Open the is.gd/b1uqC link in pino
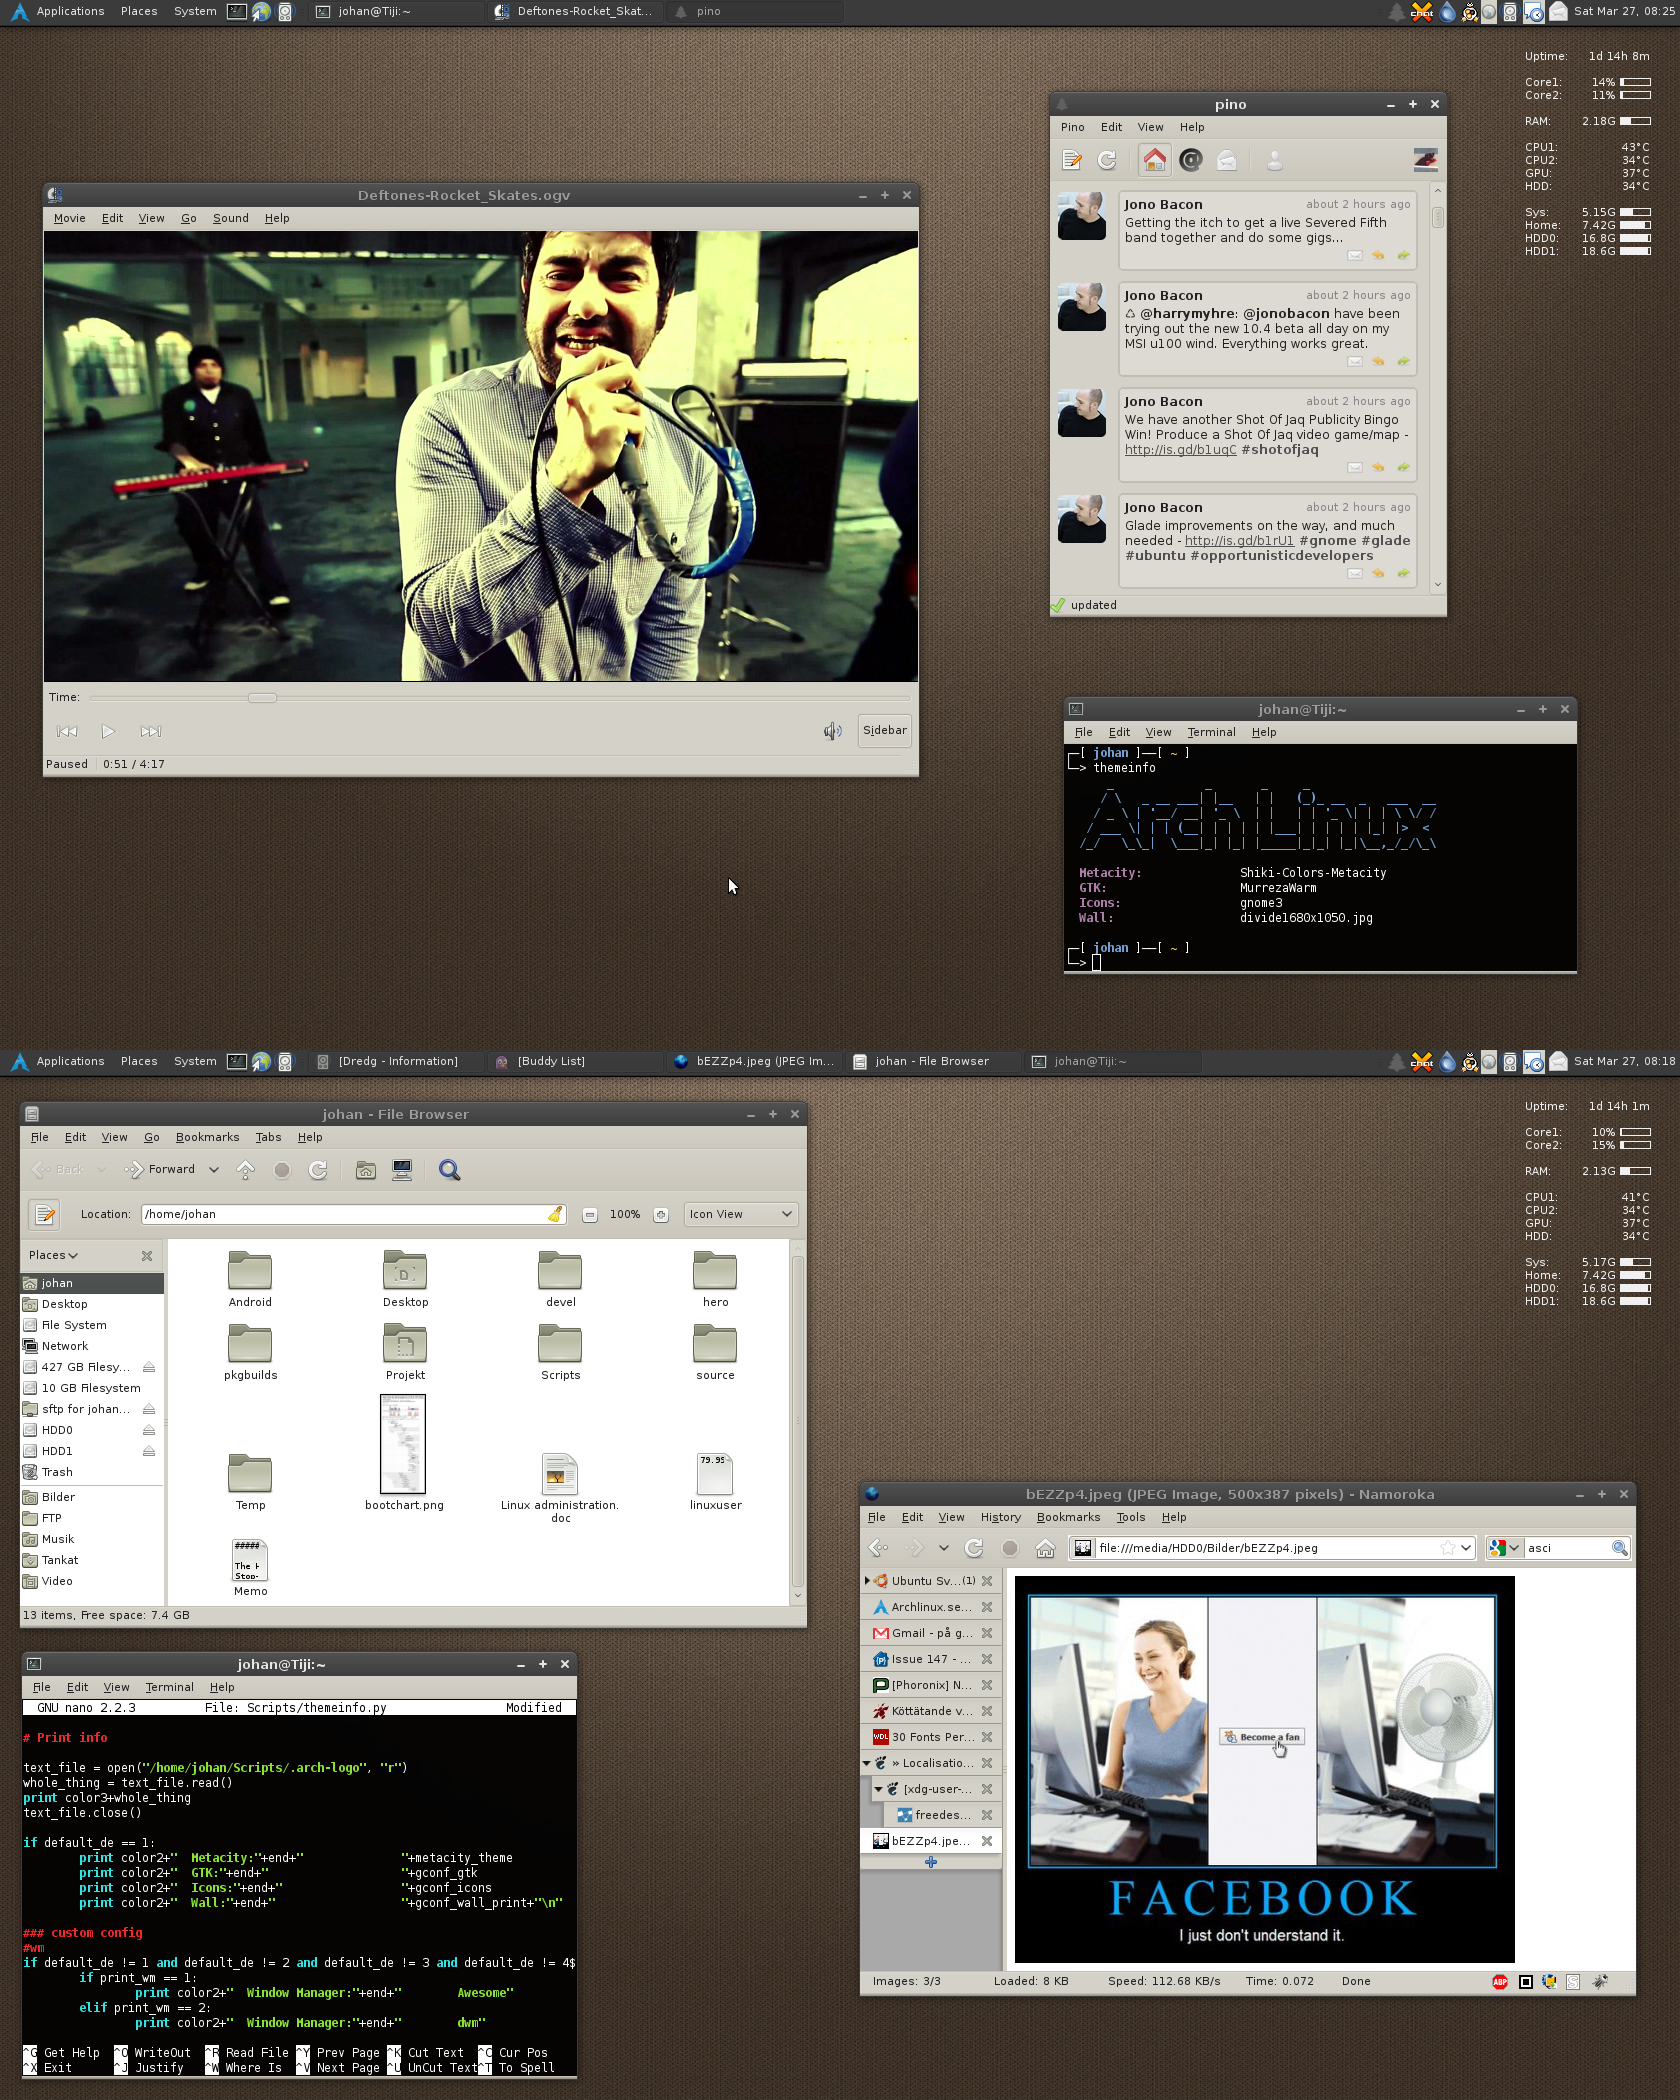 pos(1180,450)
